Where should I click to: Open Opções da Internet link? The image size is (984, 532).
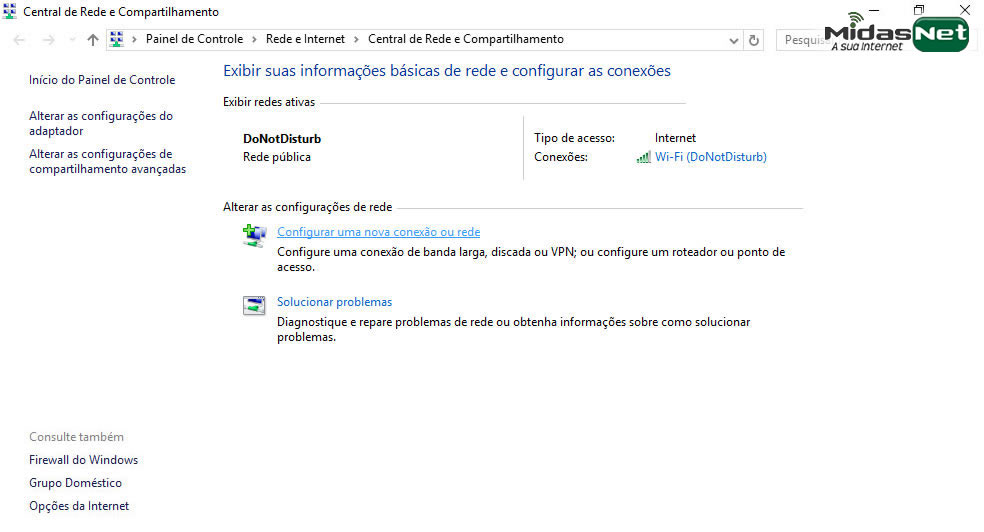click(x=79, y=506)
